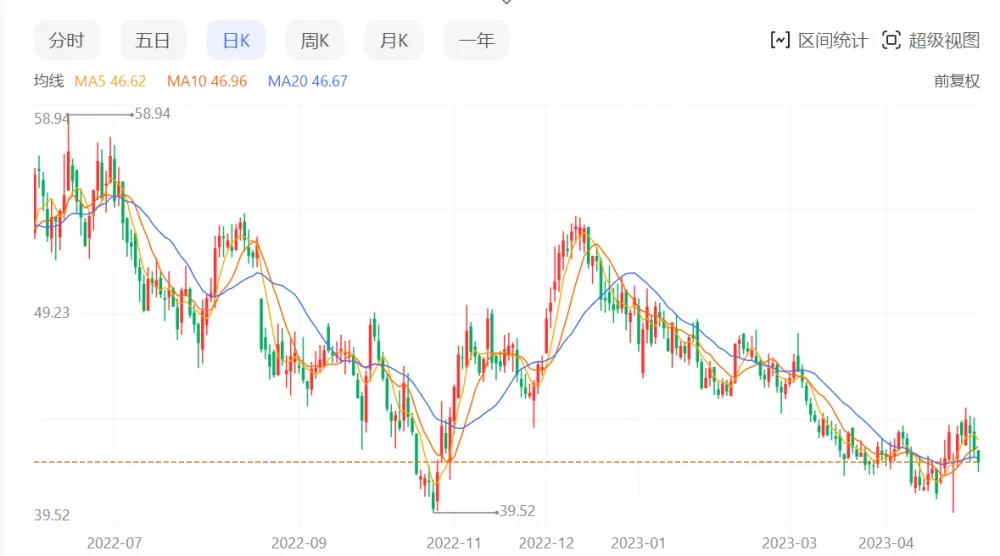Launch the 超级视图 super view

[931, 40]
